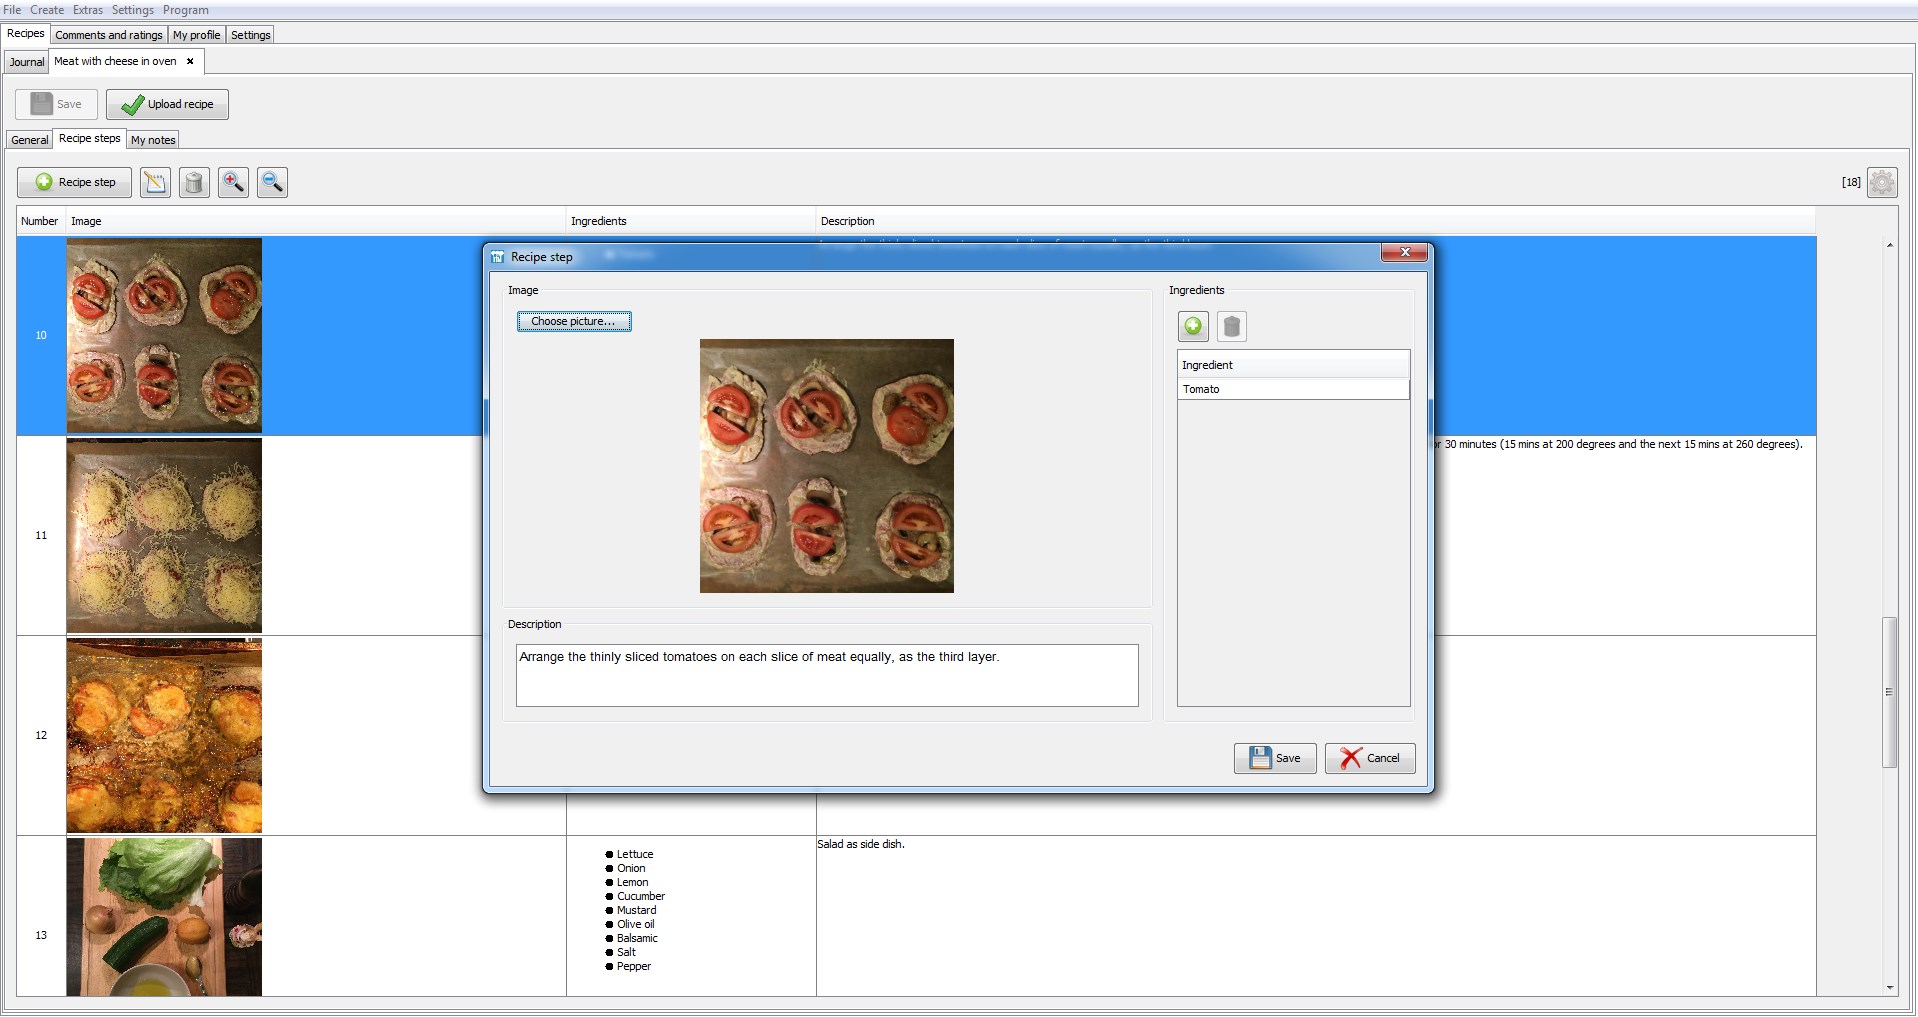Add a new Recipe step

coord(74,182)
